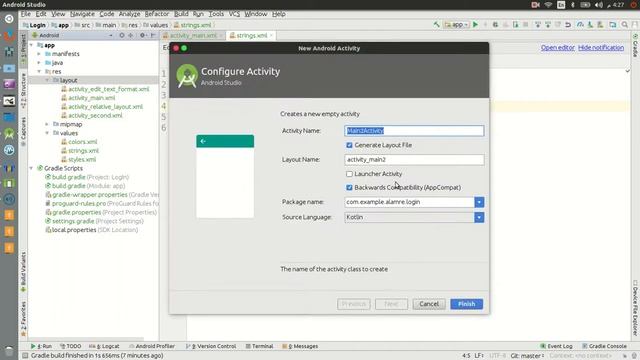Click the scroll-from-source target icon
Screen dimensions: 640x360
tap(122, 36)
